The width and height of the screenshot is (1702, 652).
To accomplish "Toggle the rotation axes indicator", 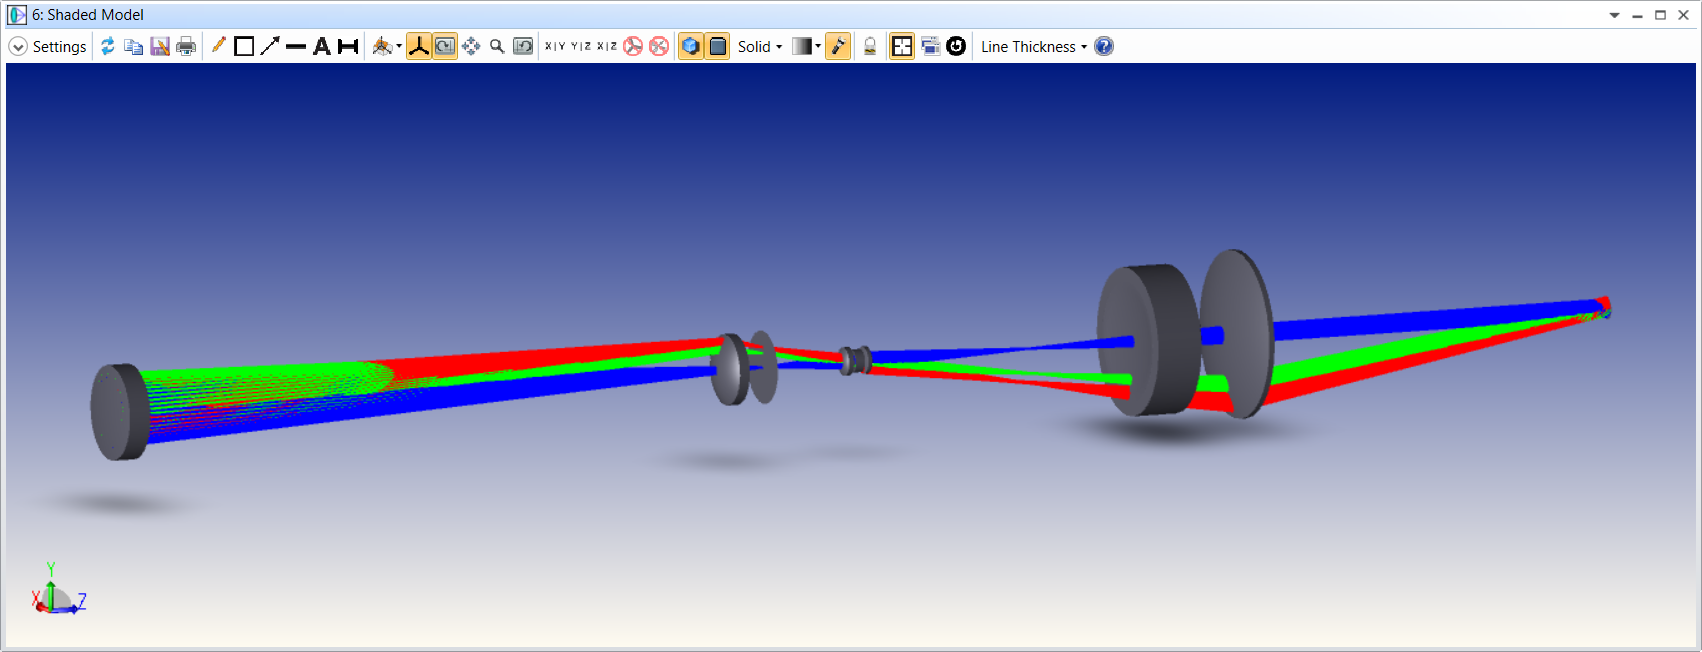I will 419,46.
